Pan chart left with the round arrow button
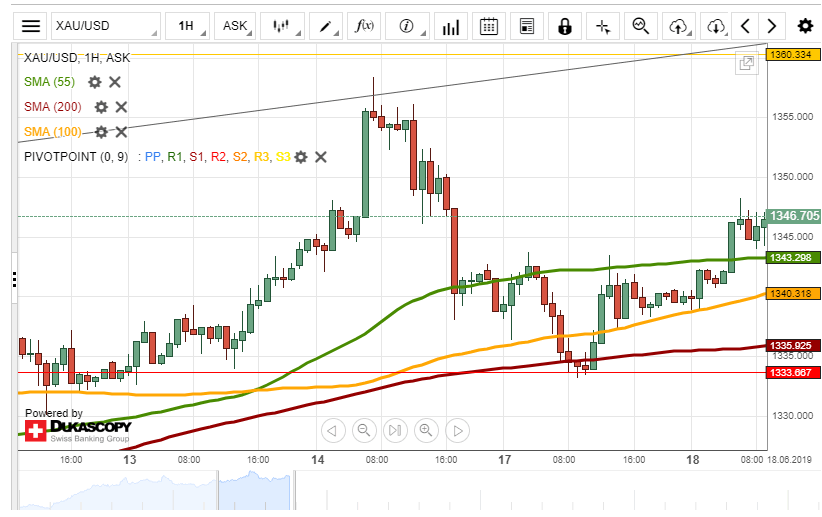 pos(333,431)
